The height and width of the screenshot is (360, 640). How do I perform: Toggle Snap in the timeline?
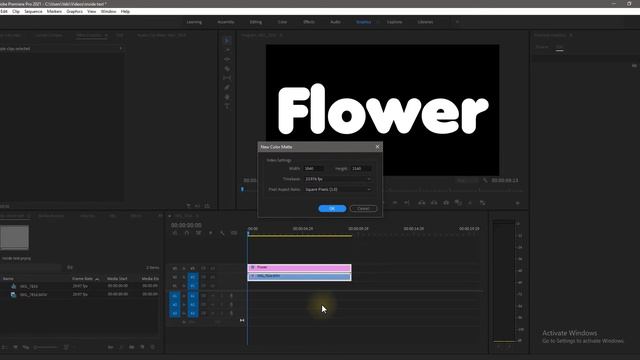187,233
